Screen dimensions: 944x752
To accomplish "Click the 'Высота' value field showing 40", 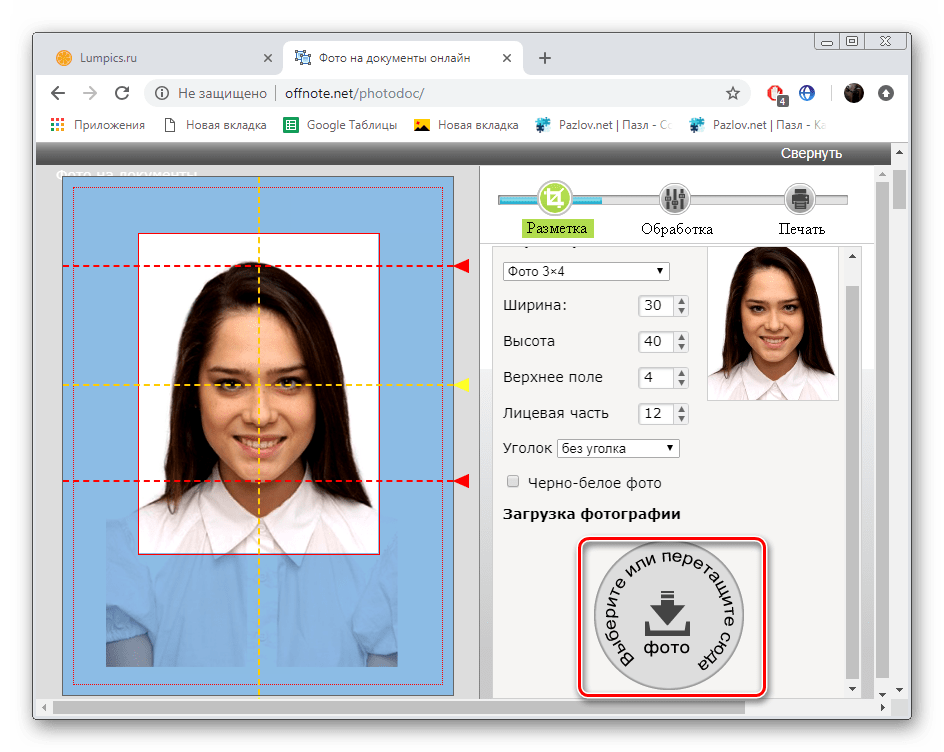I will 656,341.
